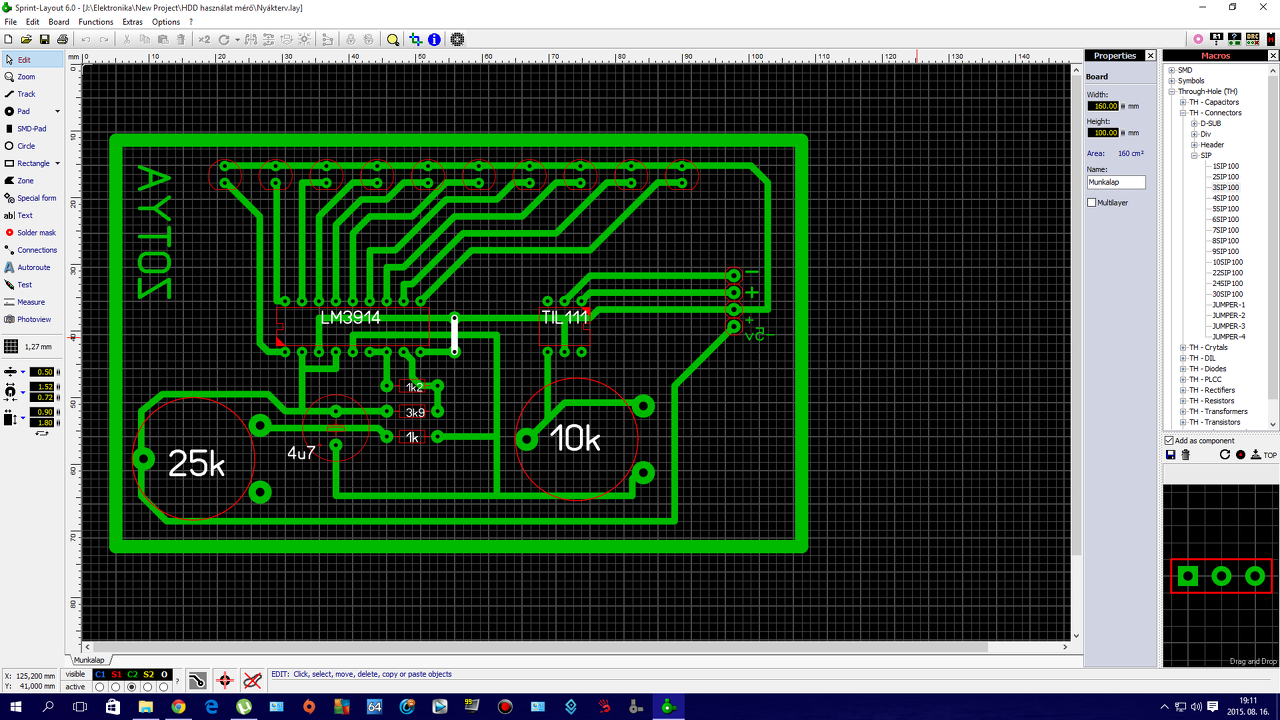This screenshot has height=720, width=1280.
Task: Set S1 layer as active
Action: click(x=116, y=687)
